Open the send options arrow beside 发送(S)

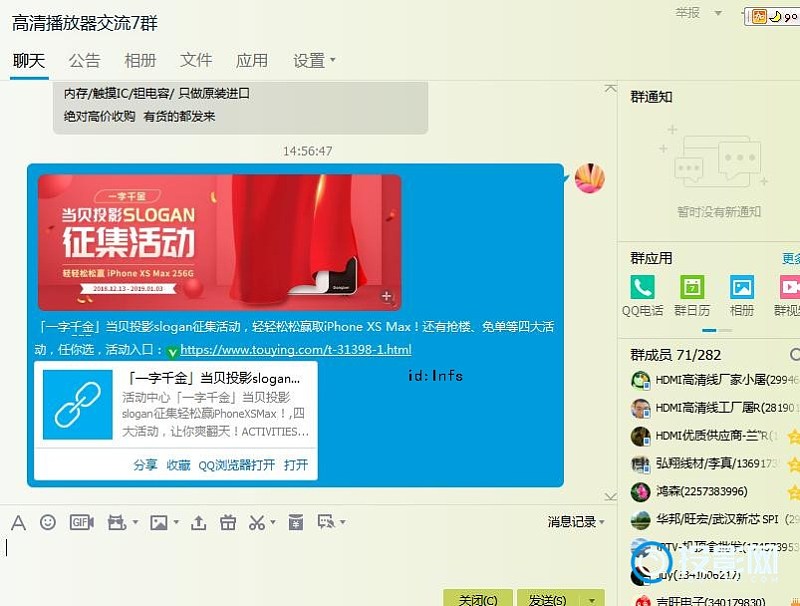tap(592, 600)
